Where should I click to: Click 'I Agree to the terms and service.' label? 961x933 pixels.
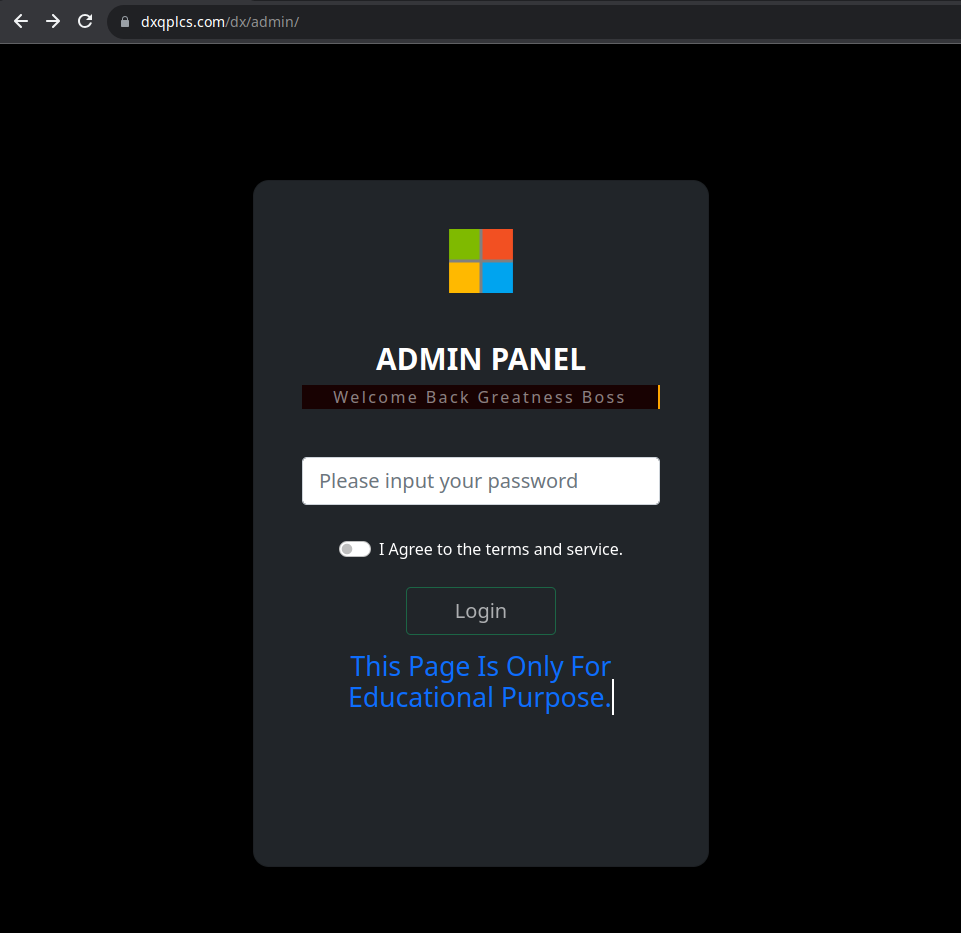pyautogui.click(x=500, y=549)
